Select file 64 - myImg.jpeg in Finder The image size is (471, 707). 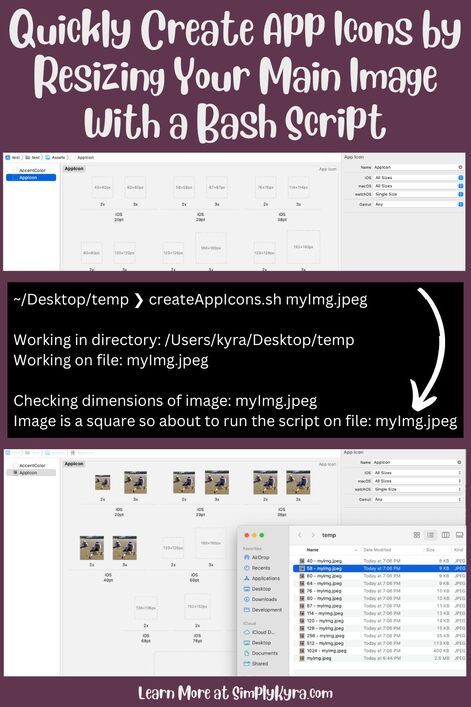point(379,583)
